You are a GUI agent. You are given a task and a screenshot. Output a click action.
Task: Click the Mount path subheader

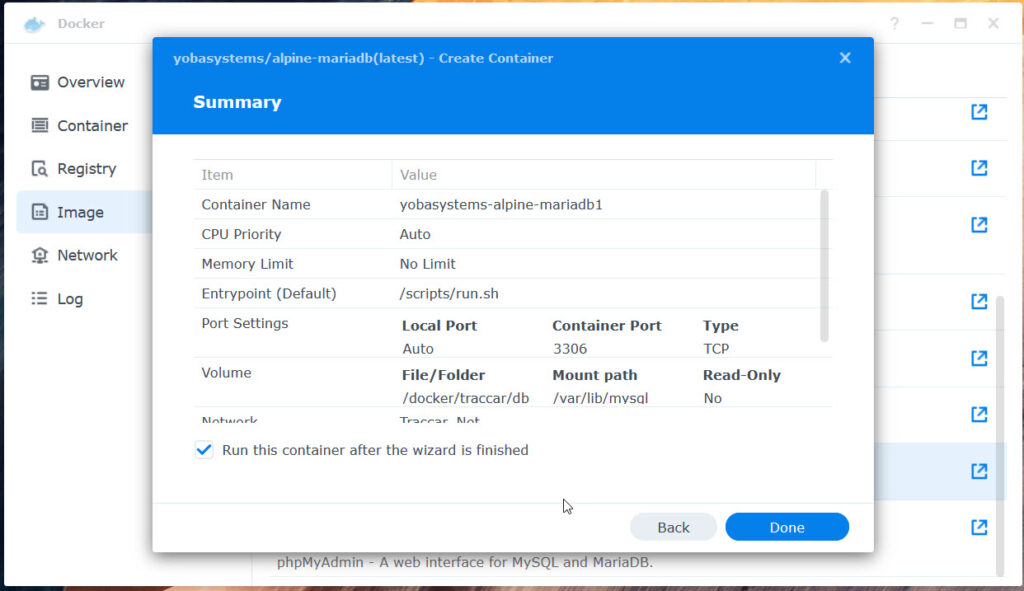595,375
